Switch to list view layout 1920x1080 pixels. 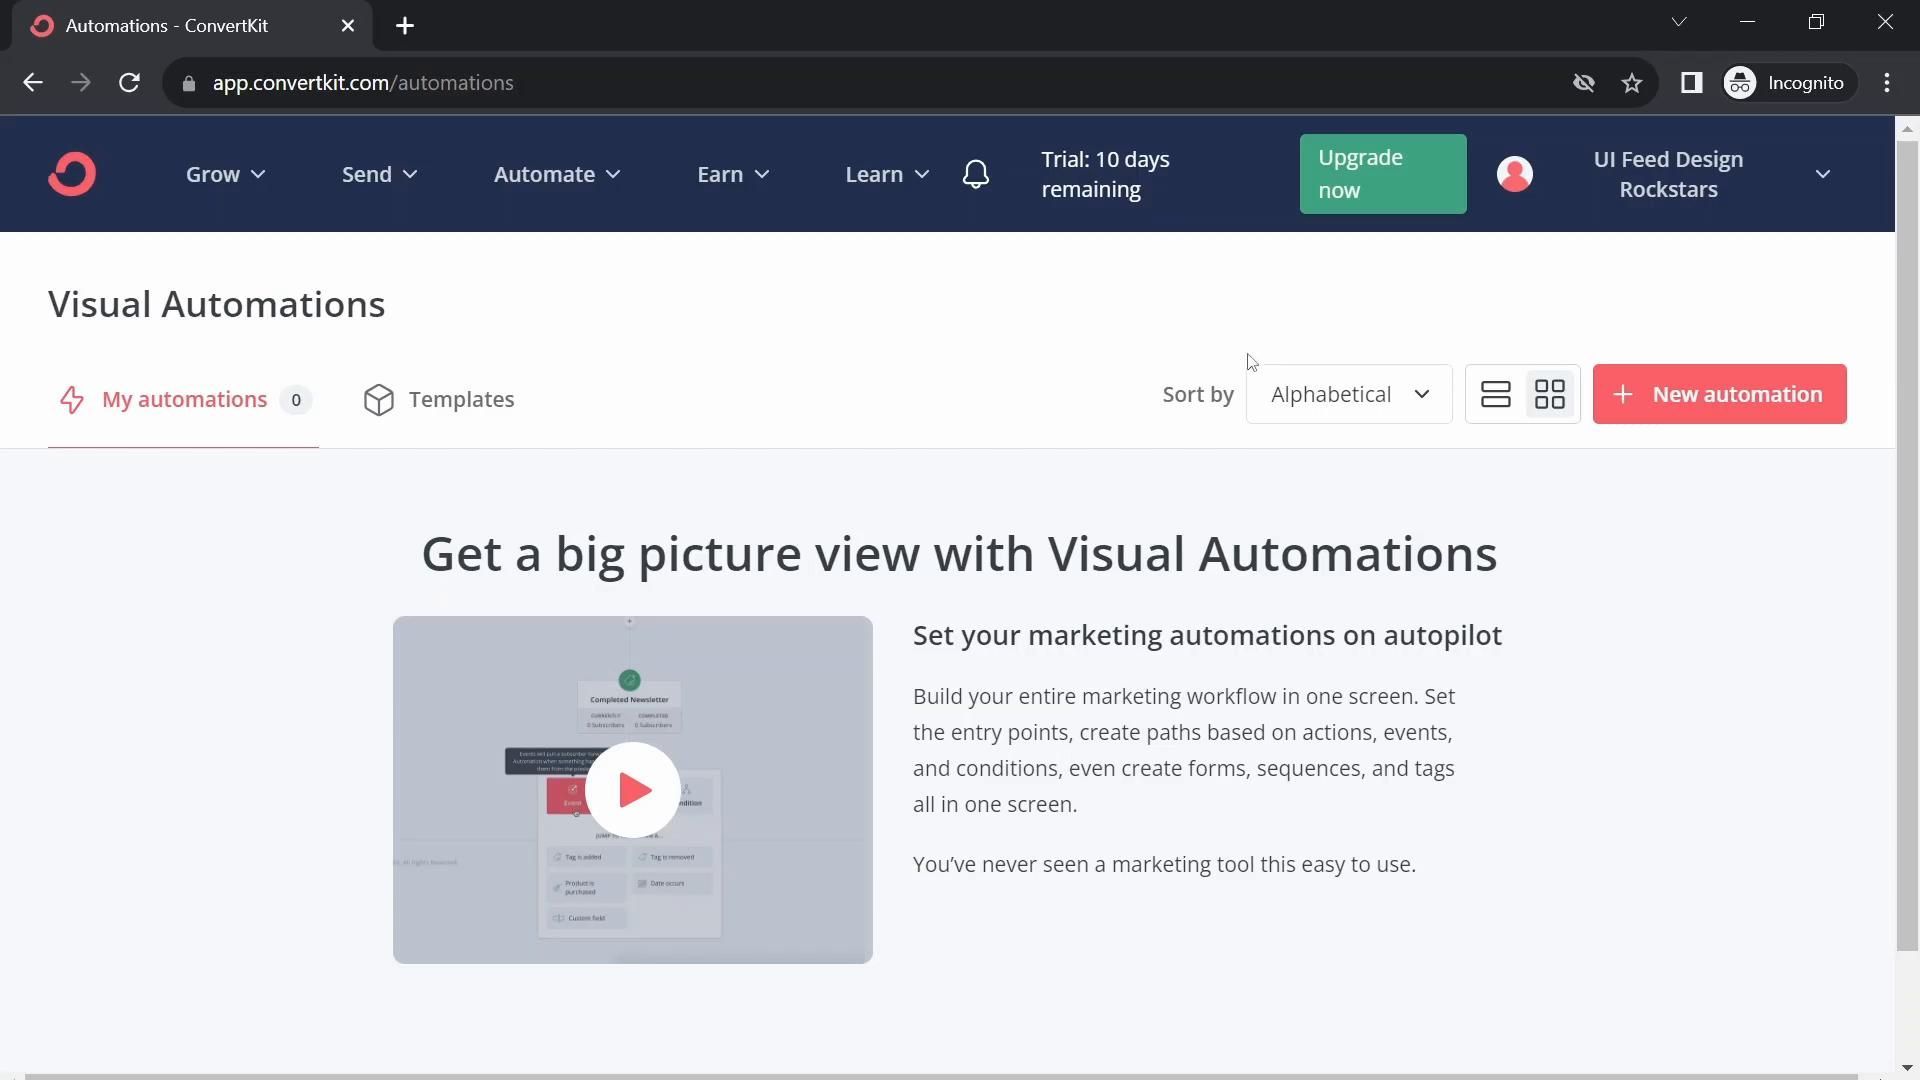1495,394
